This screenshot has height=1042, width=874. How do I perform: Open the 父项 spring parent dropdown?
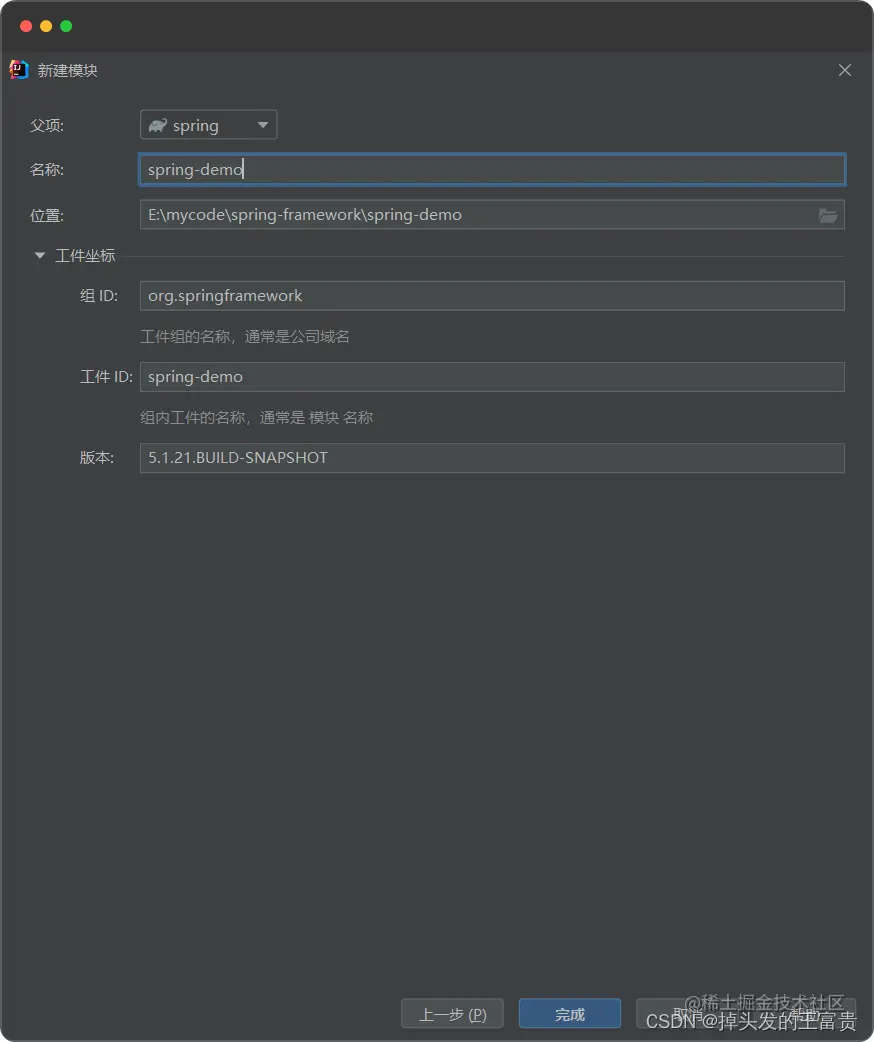click(x=208, y=125)
